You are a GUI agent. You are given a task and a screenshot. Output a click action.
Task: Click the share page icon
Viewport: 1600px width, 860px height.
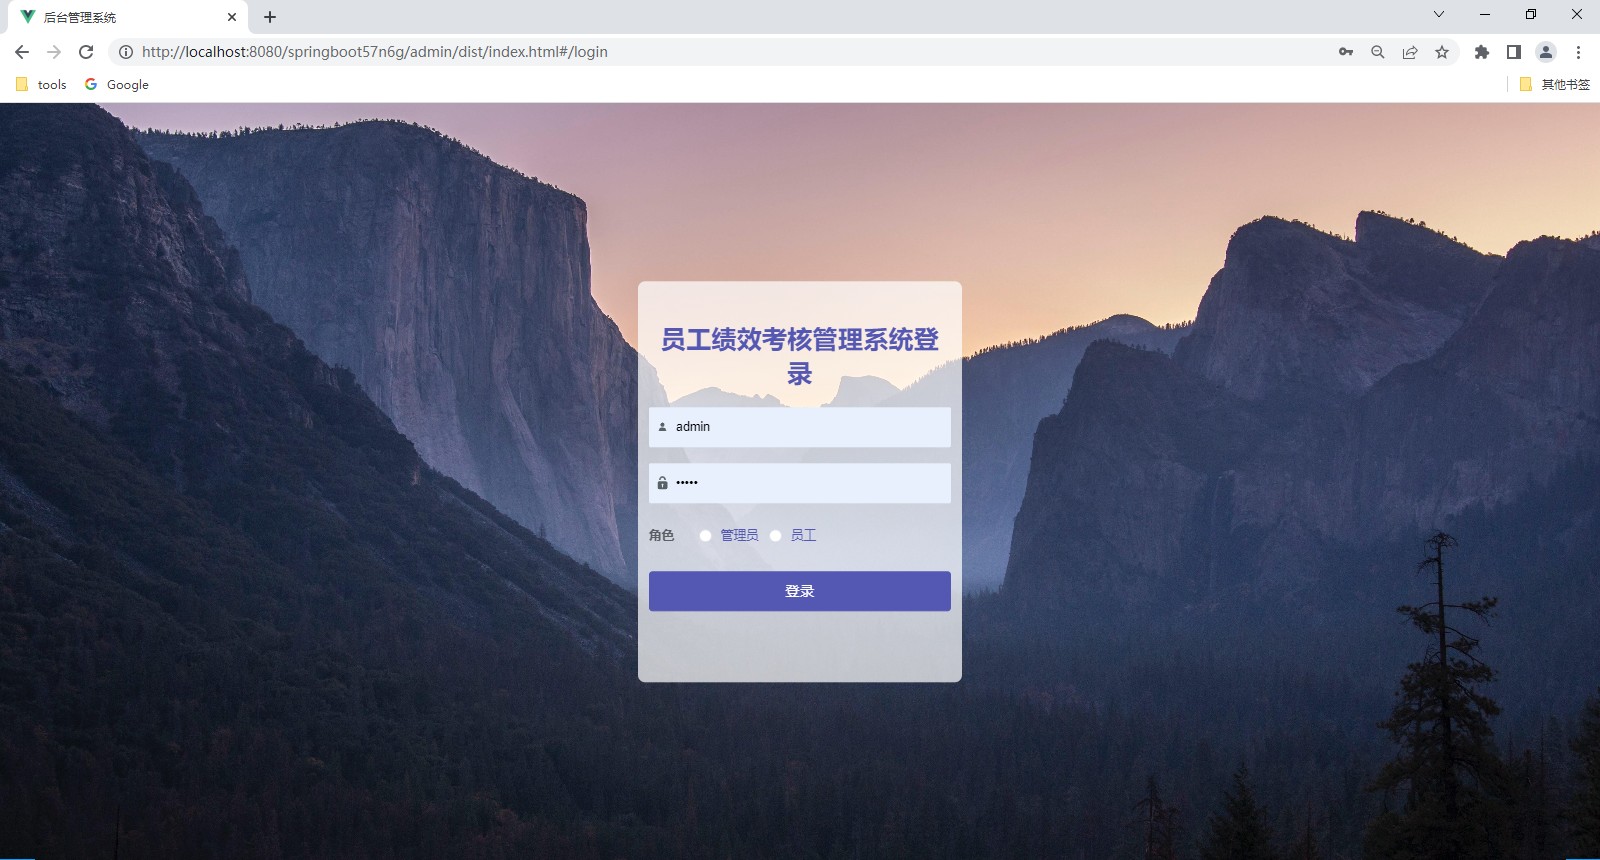(1410, 52)
